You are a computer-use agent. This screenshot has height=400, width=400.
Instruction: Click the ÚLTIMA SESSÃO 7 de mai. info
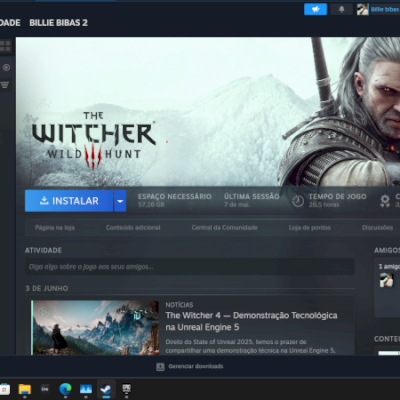[252, 200]
